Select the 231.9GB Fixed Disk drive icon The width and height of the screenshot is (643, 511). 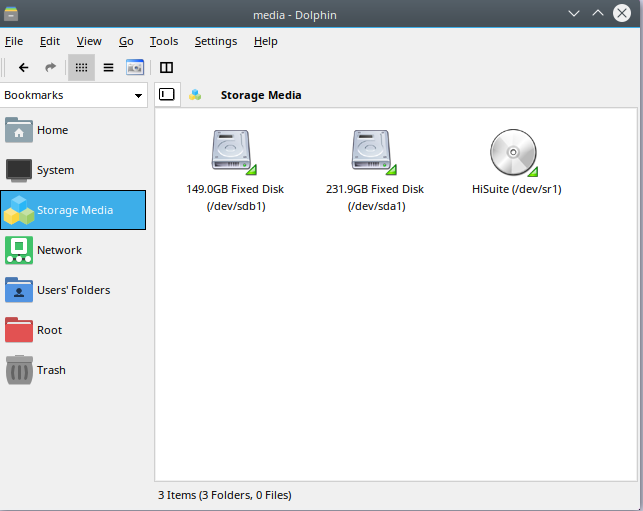click(x=374, y=152)
